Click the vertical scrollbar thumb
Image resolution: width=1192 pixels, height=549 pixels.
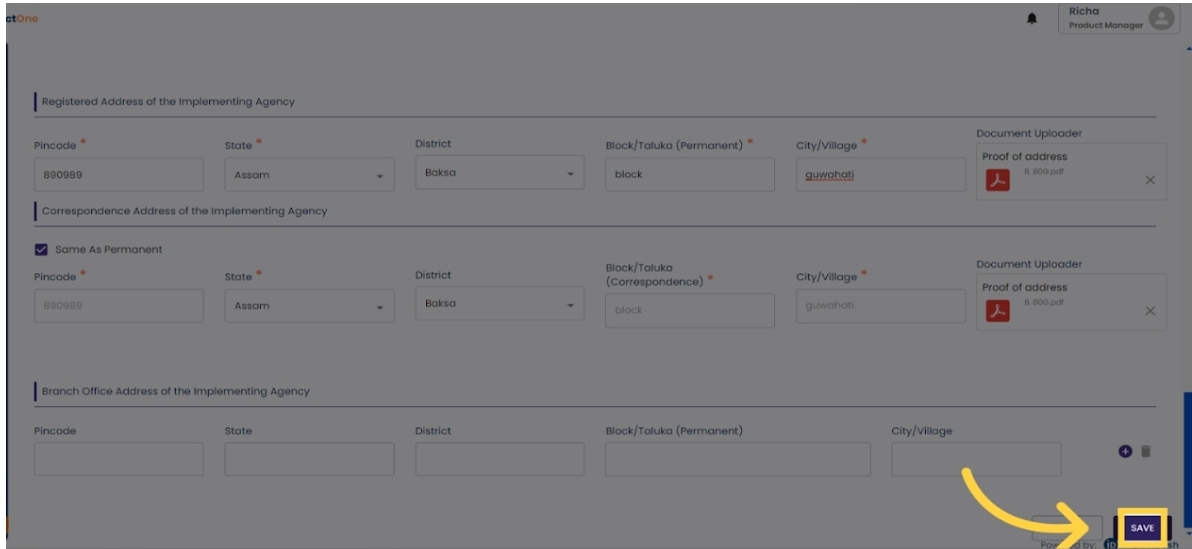[x=1187, y=455]
